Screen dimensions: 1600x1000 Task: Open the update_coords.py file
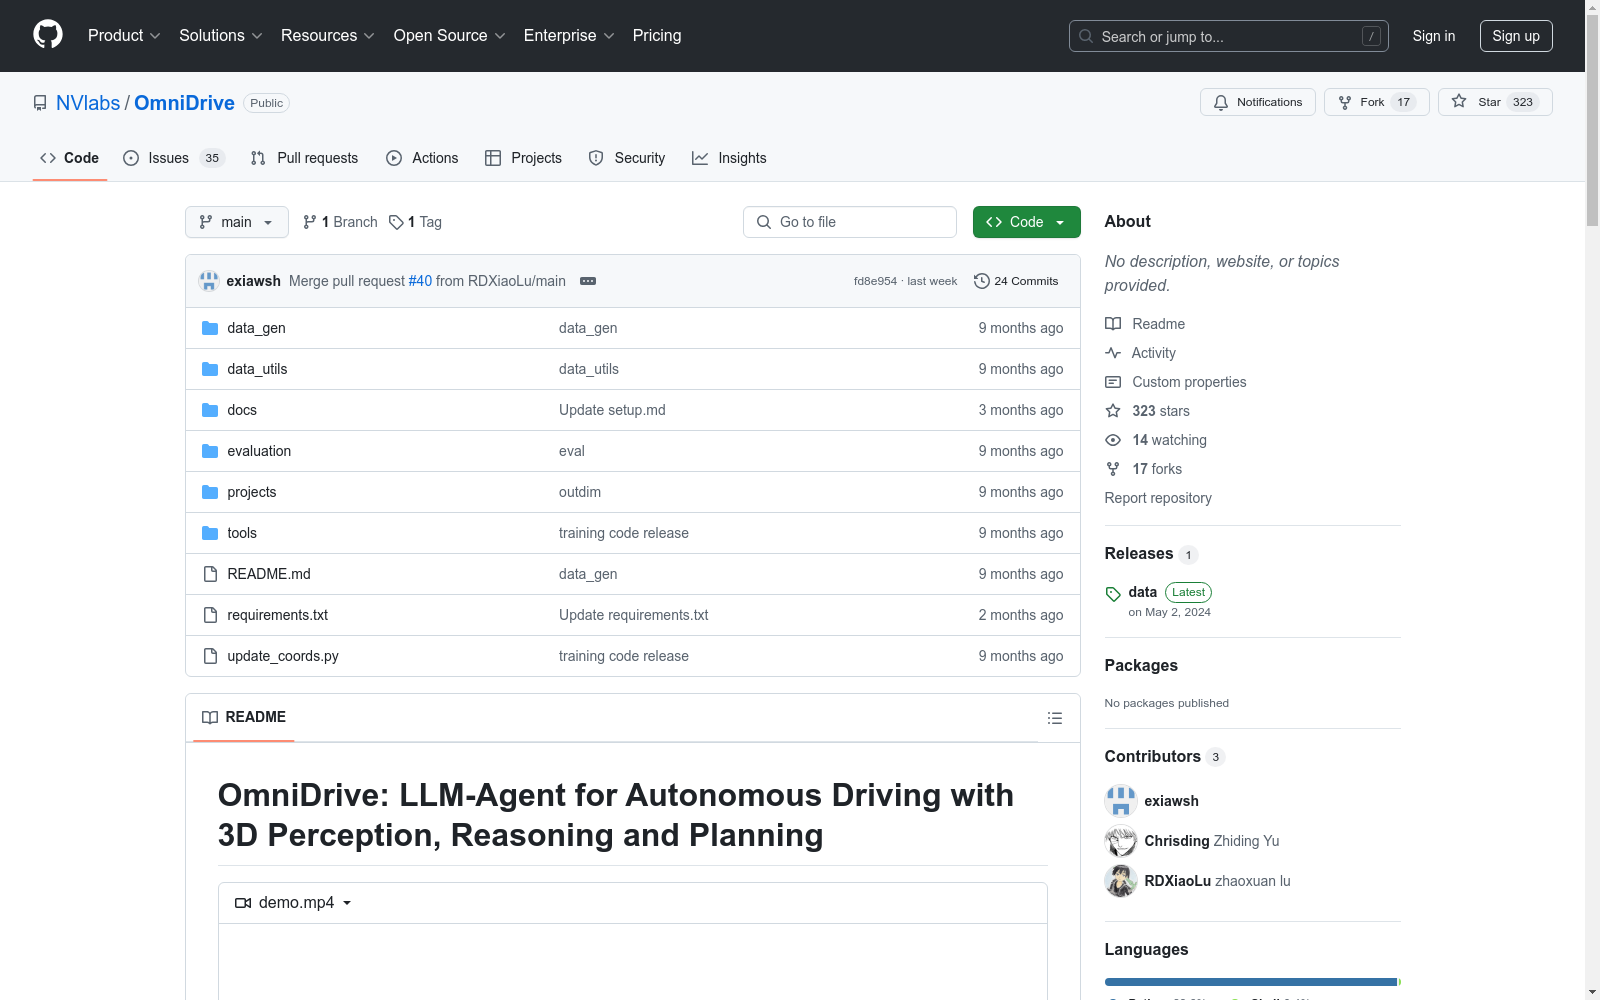(283, 656)
